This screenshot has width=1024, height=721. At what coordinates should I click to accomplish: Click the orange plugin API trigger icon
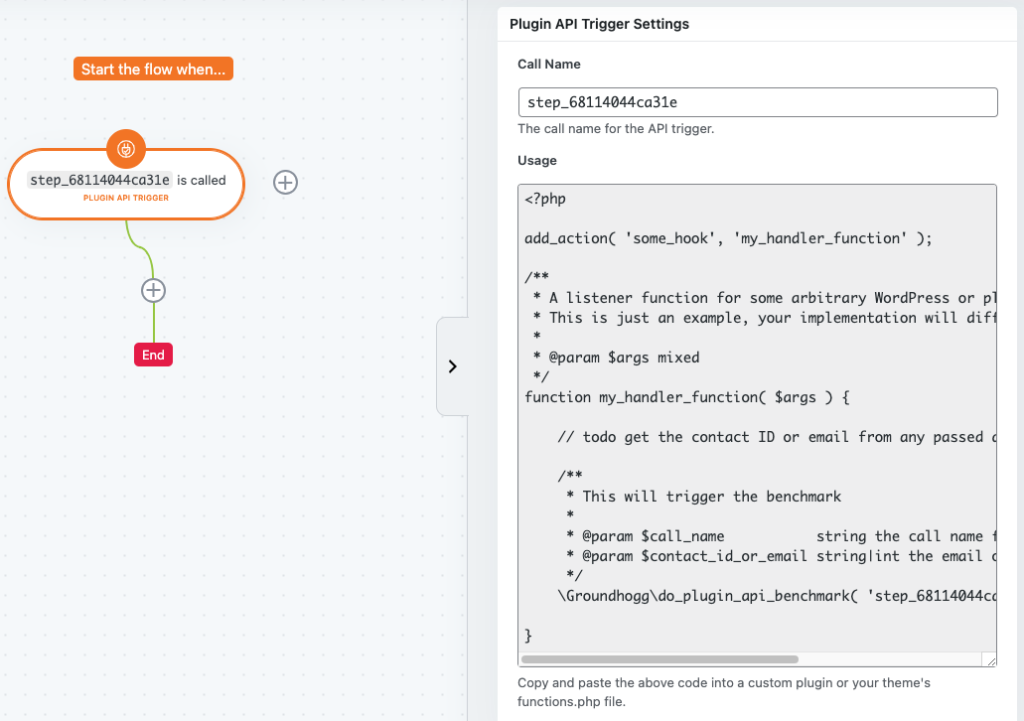(126, 149)
